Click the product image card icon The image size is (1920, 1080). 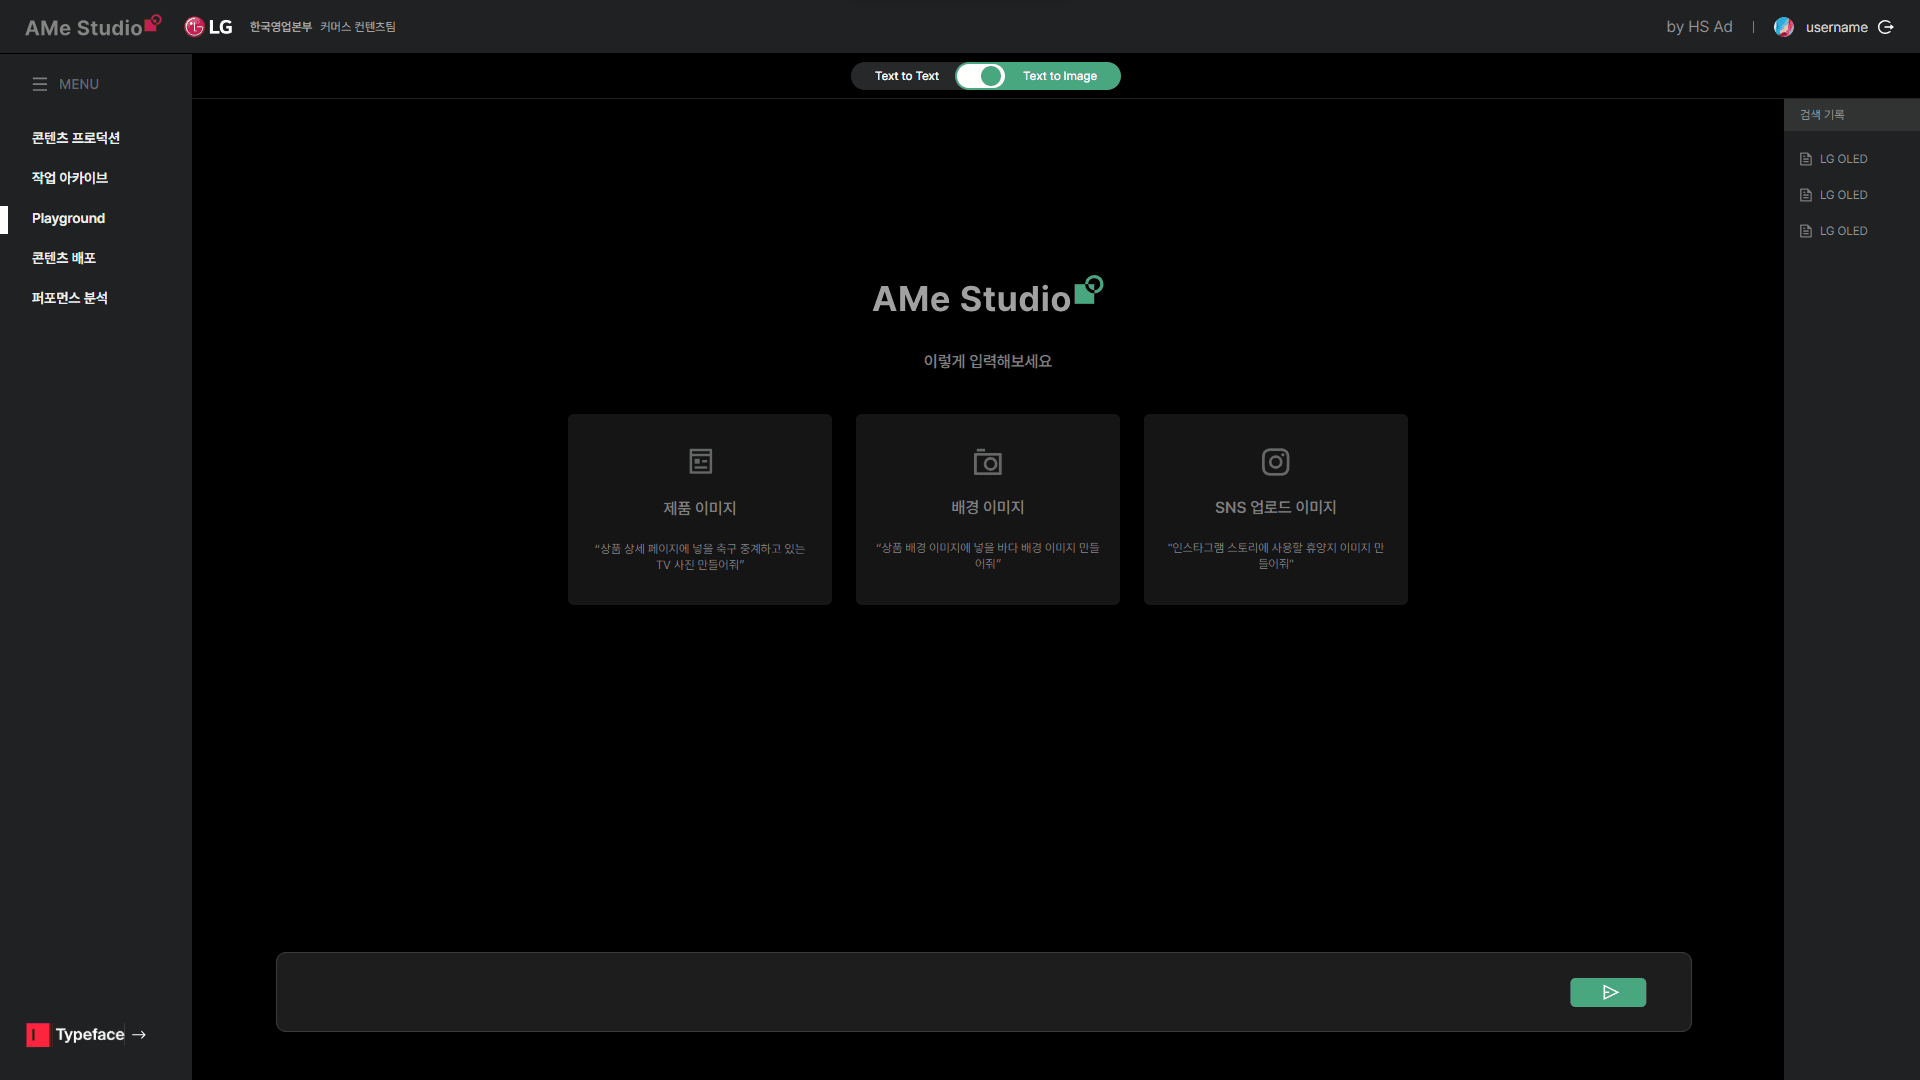(700, 461)
